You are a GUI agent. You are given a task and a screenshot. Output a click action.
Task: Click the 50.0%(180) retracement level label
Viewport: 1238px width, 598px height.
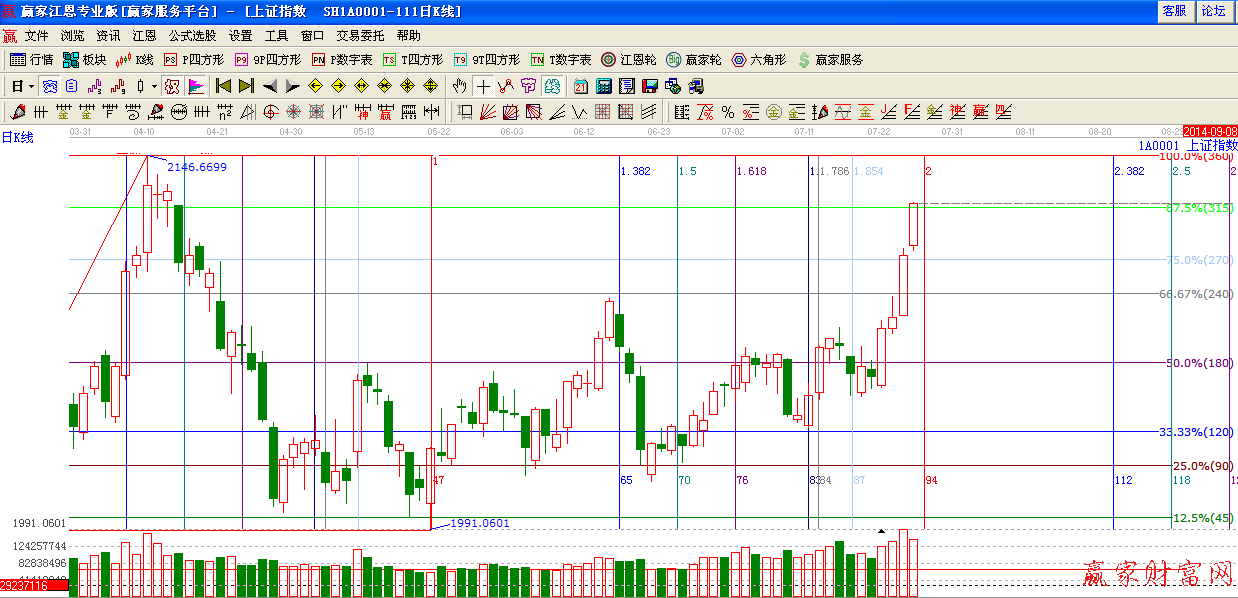pyautogui.click(x=1200, y=363)
